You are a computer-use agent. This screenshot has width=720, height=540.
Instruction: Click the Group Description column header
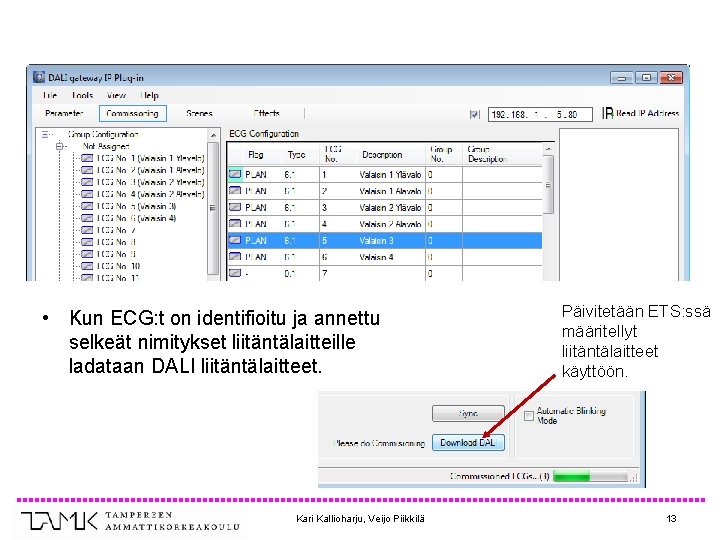tap(487, 154)
